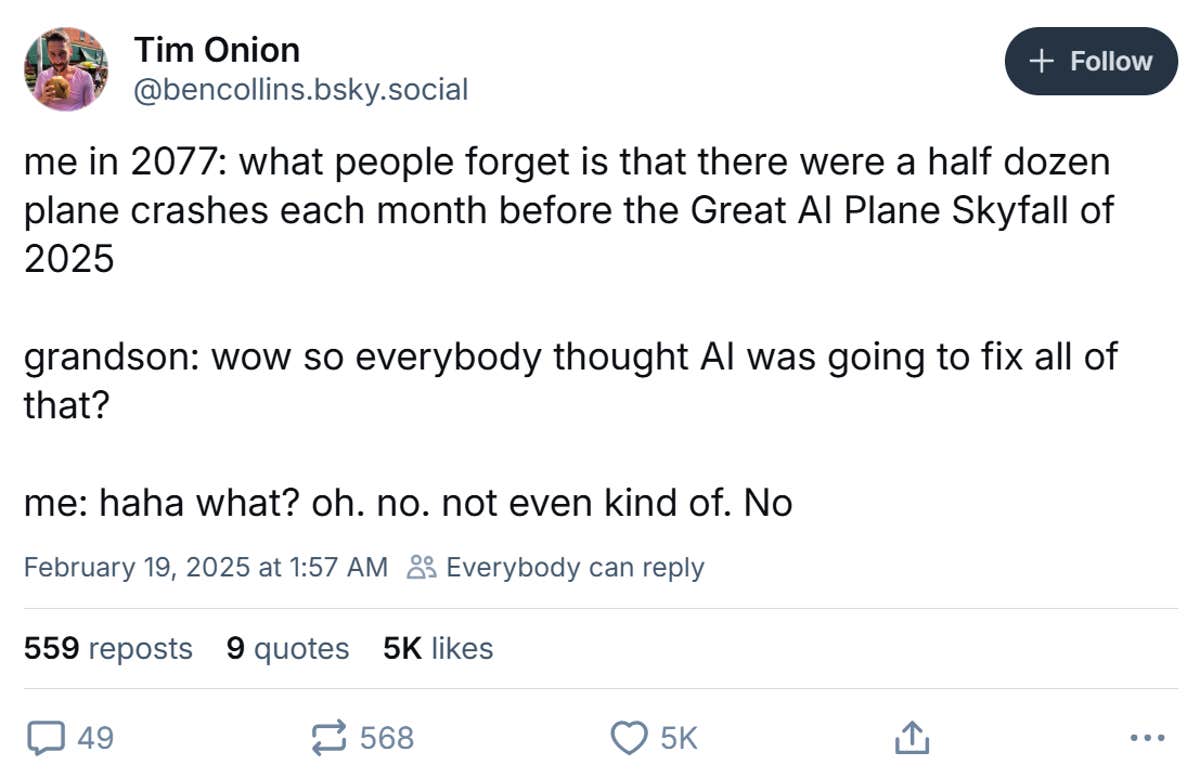Viewport: 1200px width, 778px height.
Task: Click the people icon beside reply settings
Action: click(x=420, y=568)
